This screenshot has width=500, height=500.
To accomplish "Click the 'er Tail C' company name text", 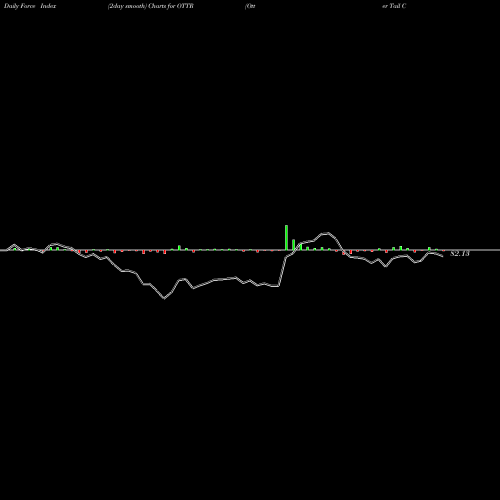I will (394, 6).
